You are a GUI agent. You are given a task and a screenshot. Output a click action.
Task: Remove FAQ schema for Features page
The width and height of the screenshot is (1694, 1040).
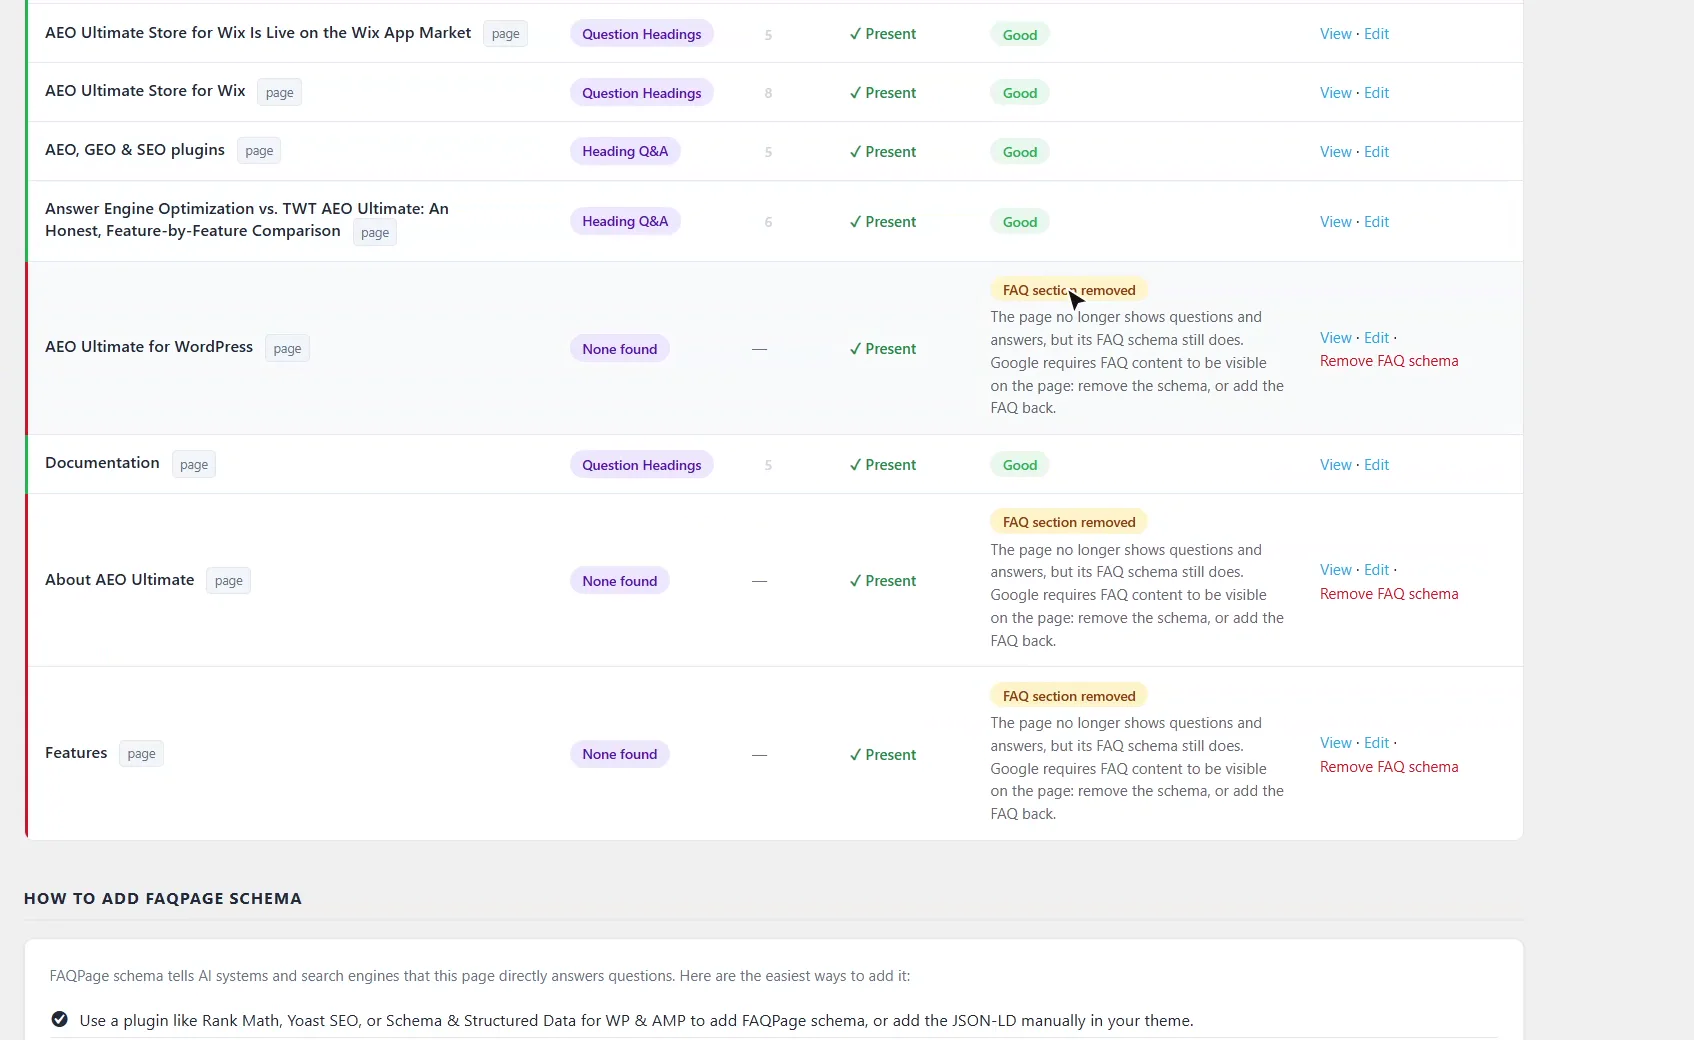1389,767
